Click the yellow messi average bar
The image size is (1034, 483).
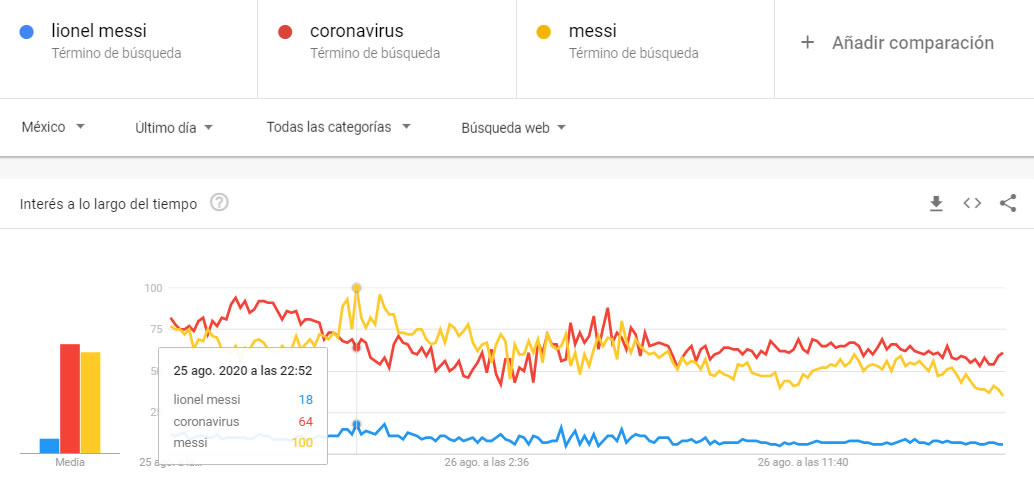(90, 402)
